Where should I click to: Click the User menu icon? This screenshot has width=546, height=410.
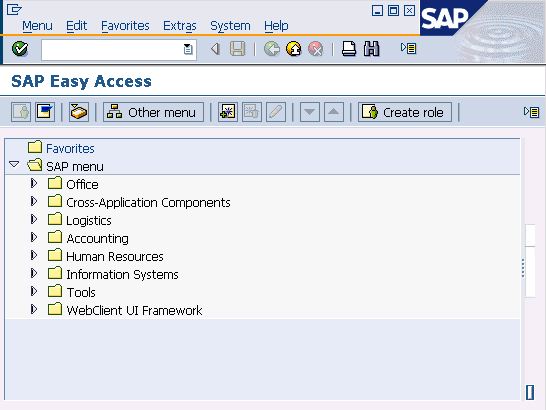[x=21, y=112]
